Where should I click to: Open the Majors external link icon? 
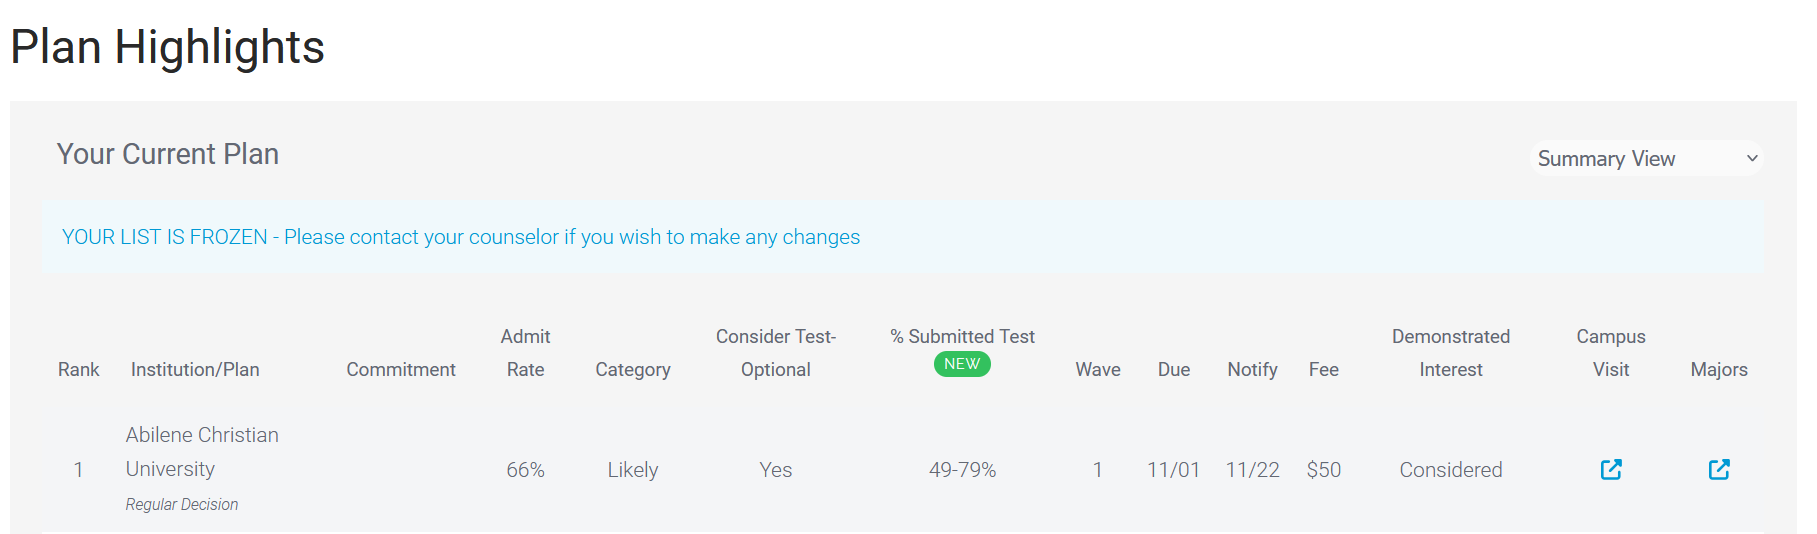1719,469
